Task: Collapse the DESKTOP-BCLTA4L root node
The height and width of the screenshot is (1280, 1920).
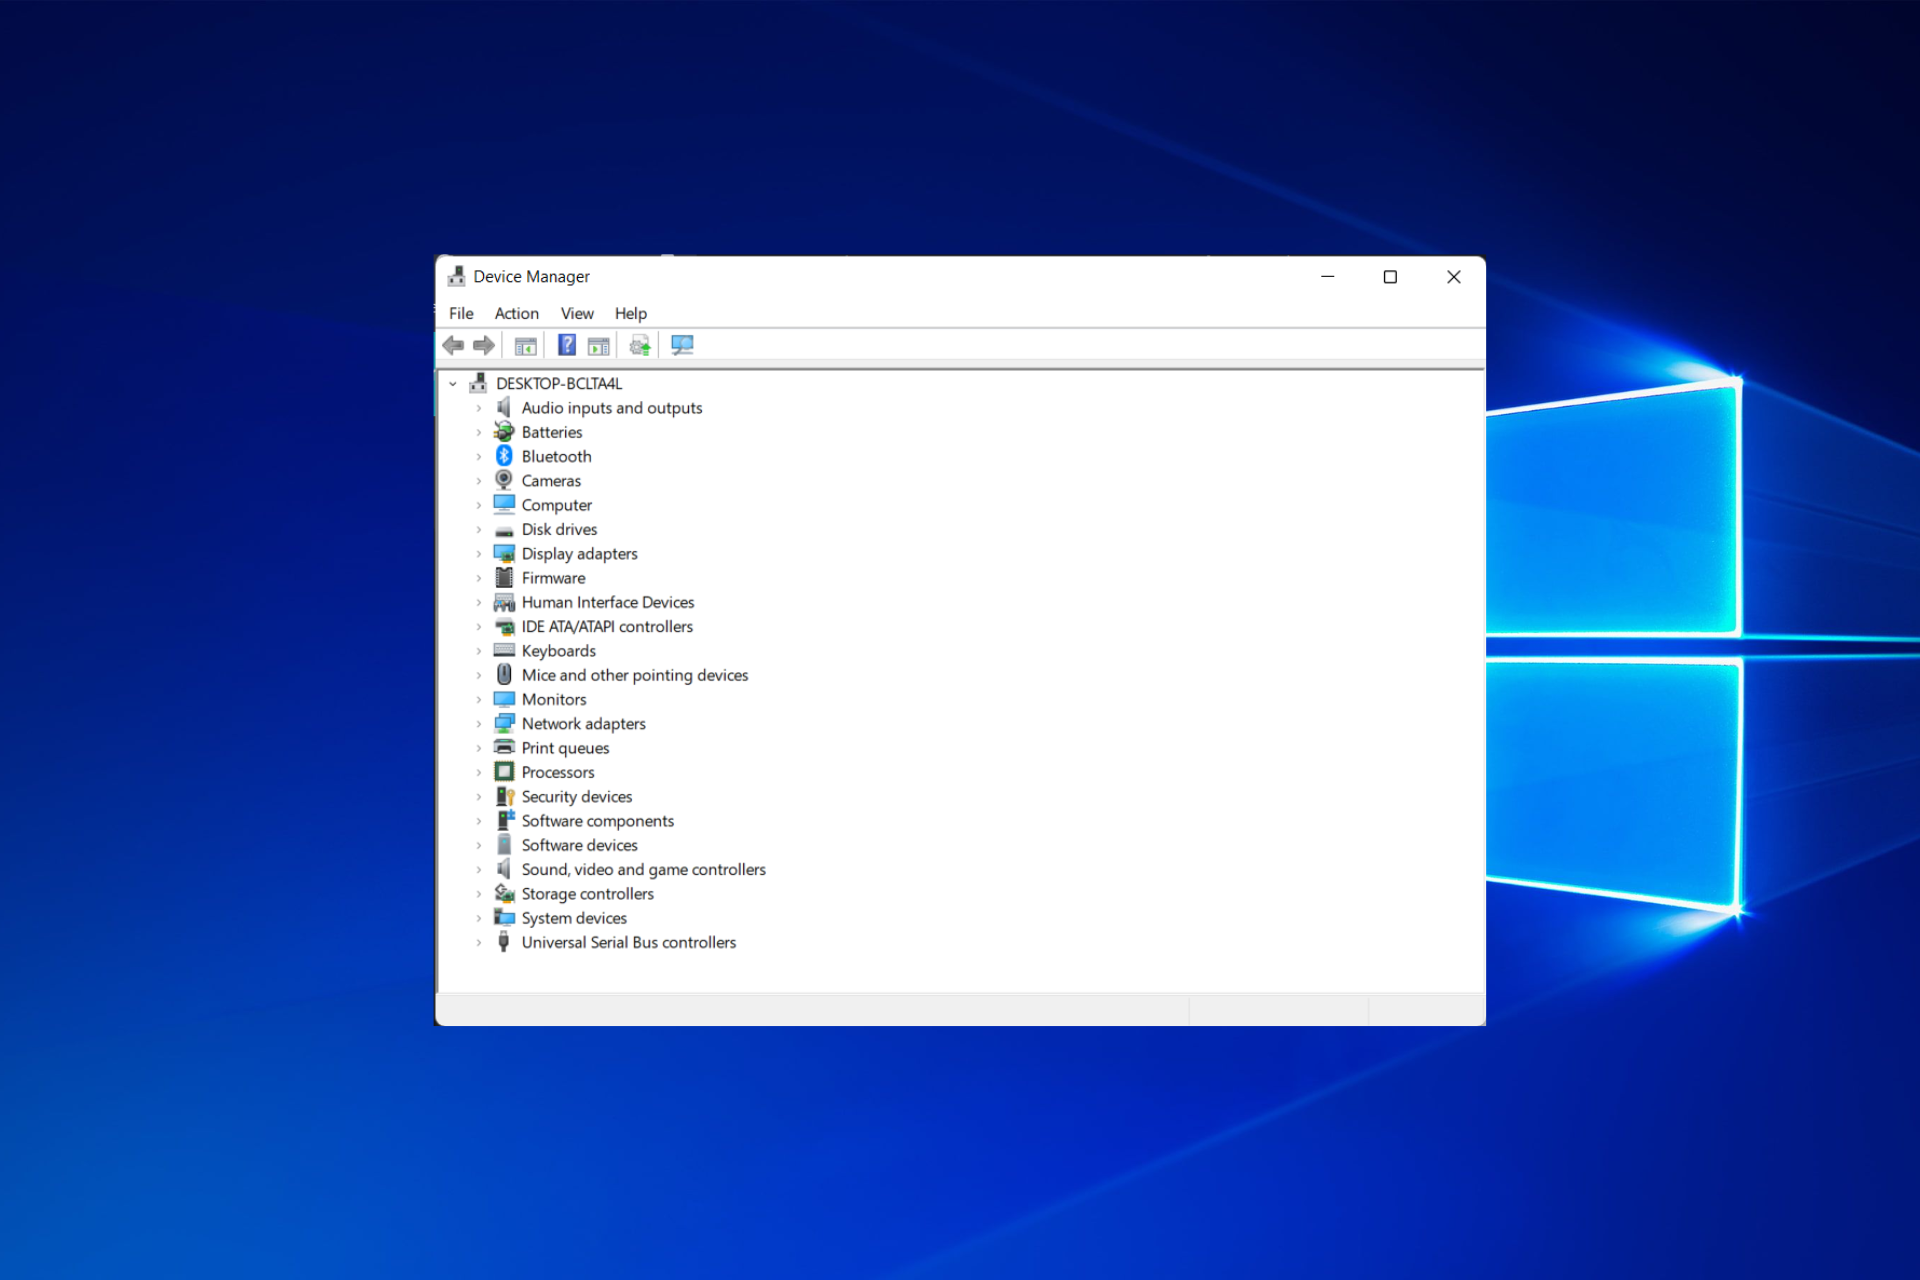Action: point(453,383)
